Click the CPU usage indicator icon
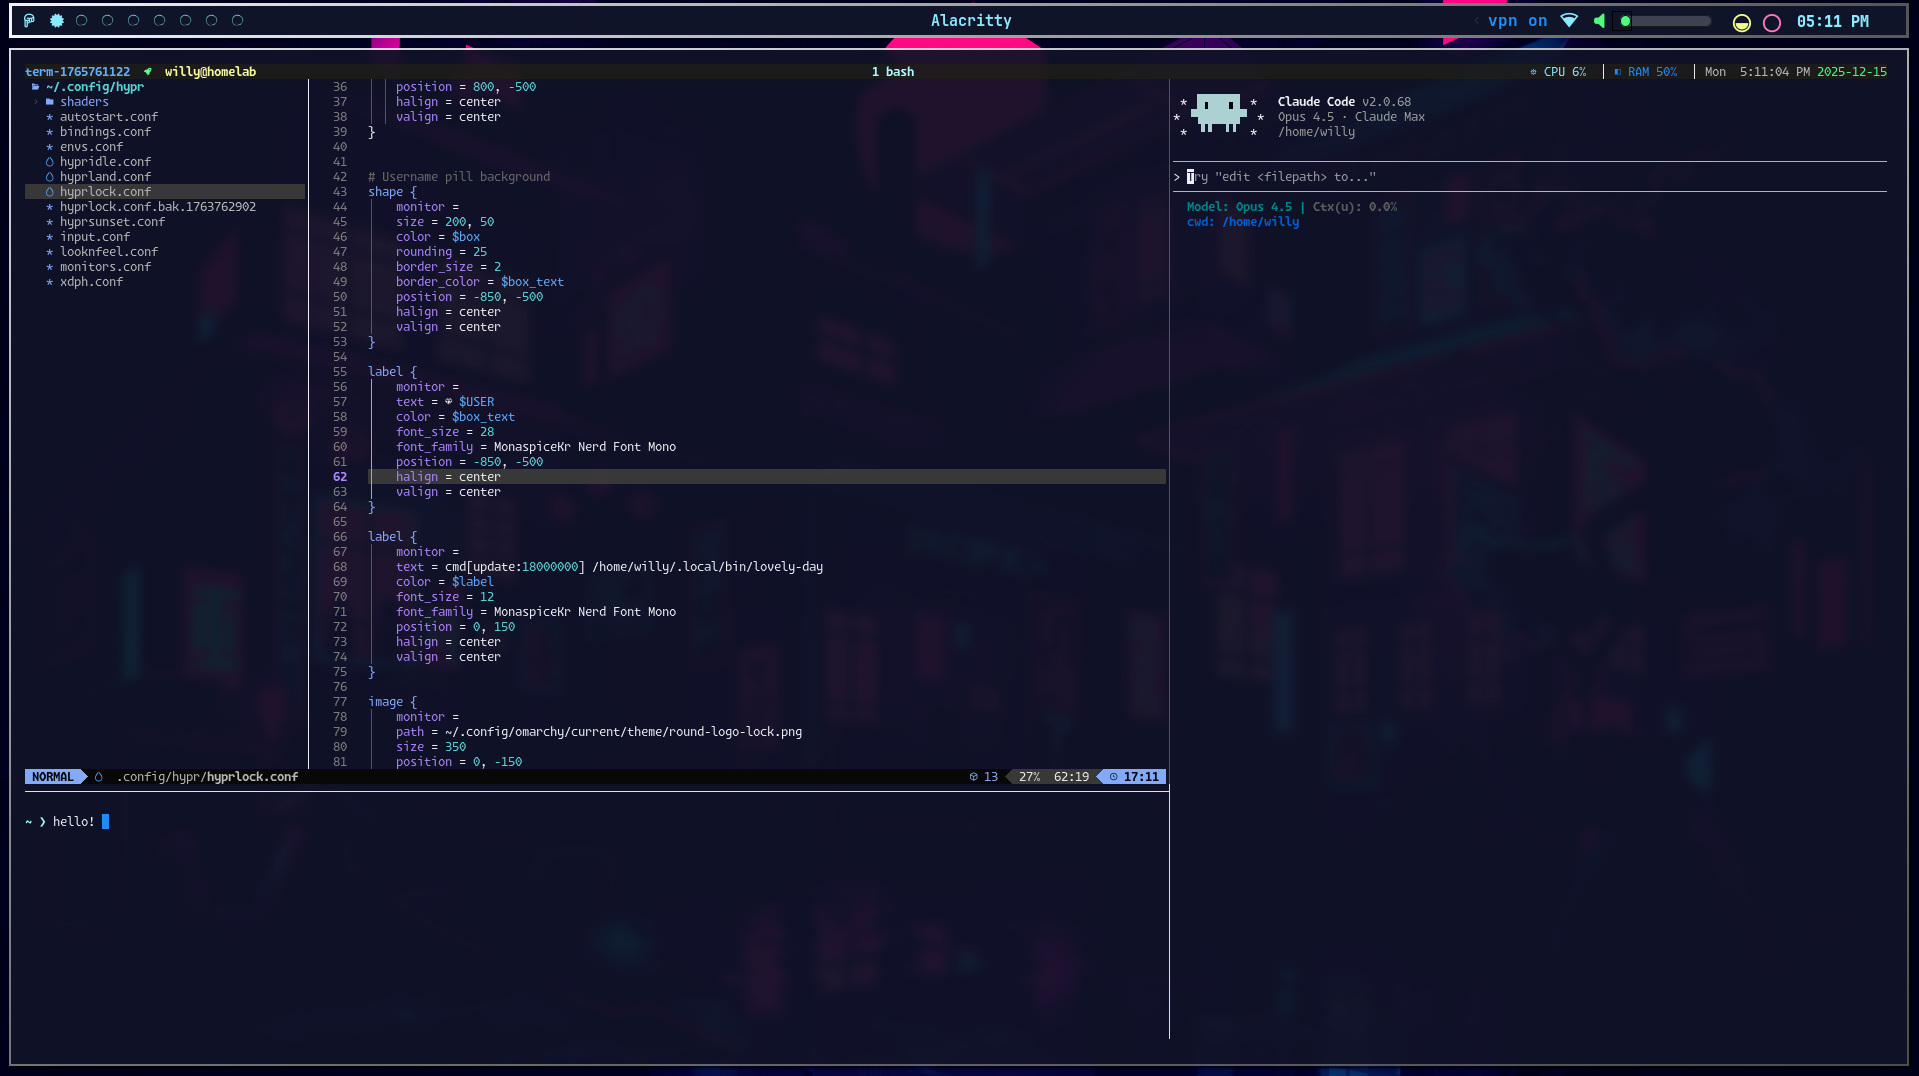1919x1076 pixels. pos(1533,72)
